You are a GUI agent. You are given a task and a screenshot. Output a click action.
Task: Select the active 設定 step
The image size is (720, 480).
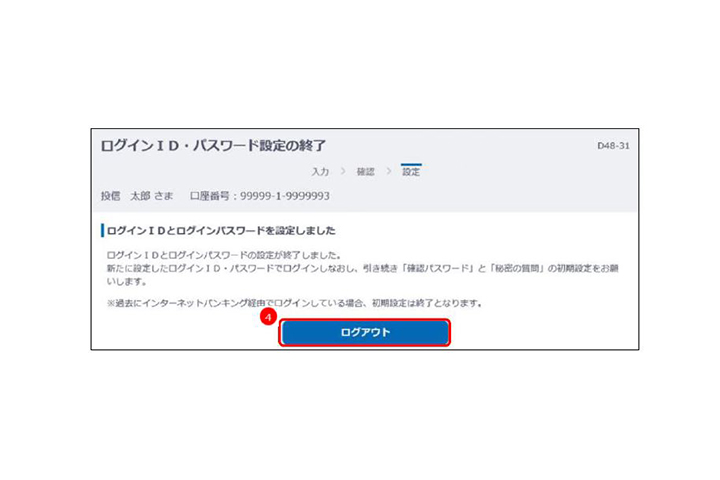411,172
